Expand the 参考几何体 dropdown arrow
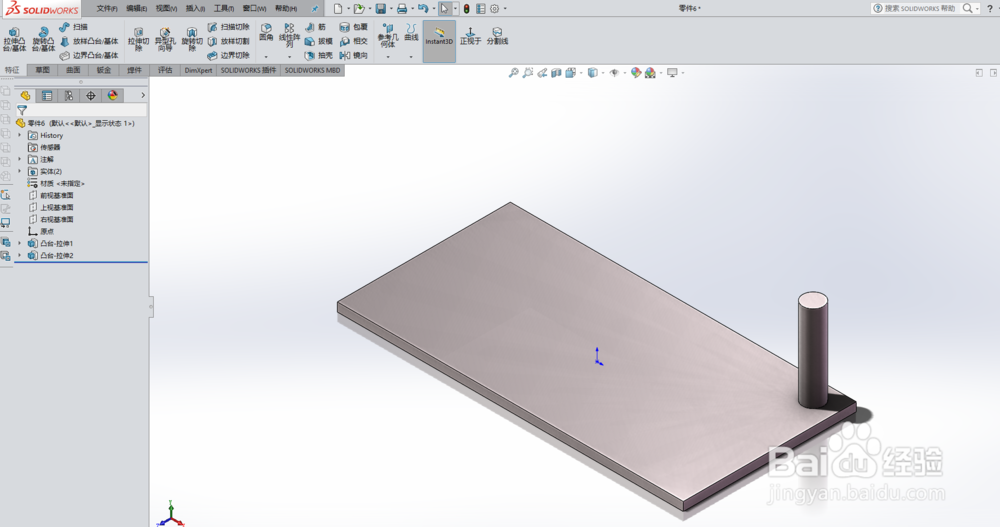 [388, 57]
